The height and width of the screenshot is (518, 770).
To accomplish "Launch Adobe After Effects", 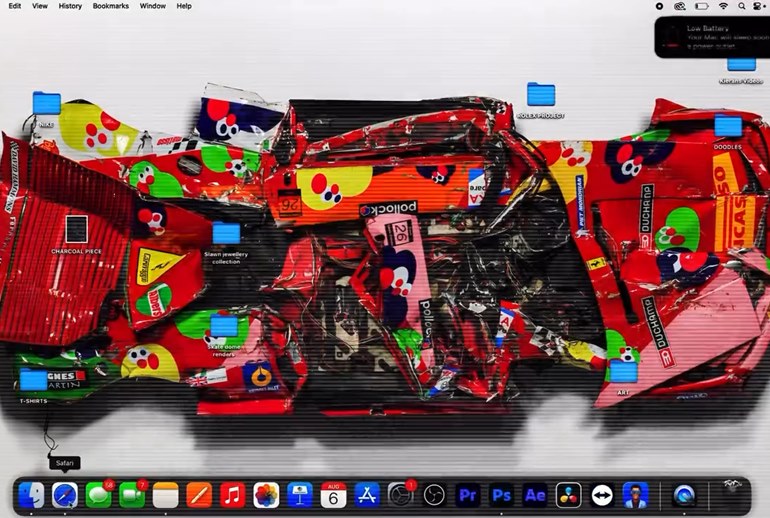I will click(x=535, y=495).
